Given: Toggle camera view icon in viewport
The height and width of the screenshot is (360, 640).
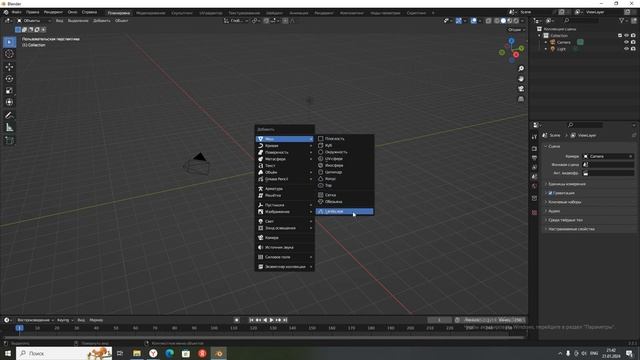Looking at the screenshot, I should click(521, 89).
